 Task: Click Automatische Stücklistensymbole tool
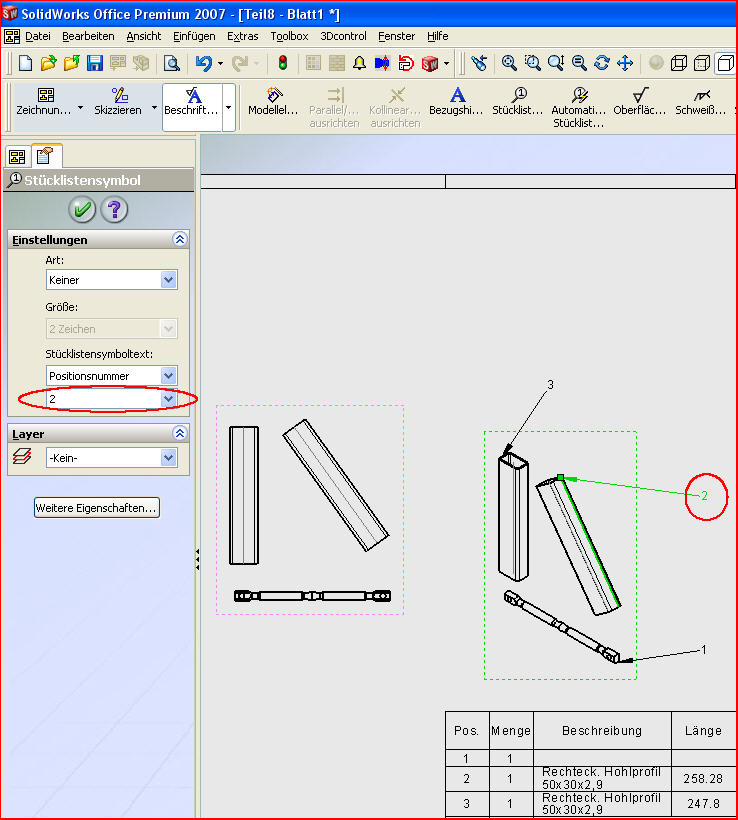[x=578, y=108]
